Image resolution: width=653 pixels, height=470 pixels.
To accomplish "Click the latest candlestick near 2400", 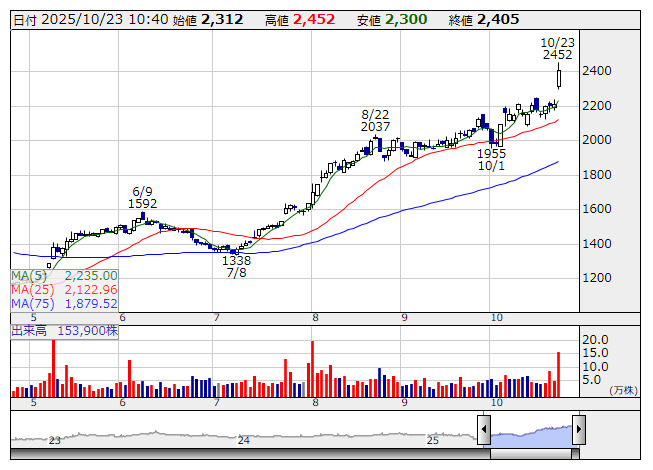I will (559, 78).
